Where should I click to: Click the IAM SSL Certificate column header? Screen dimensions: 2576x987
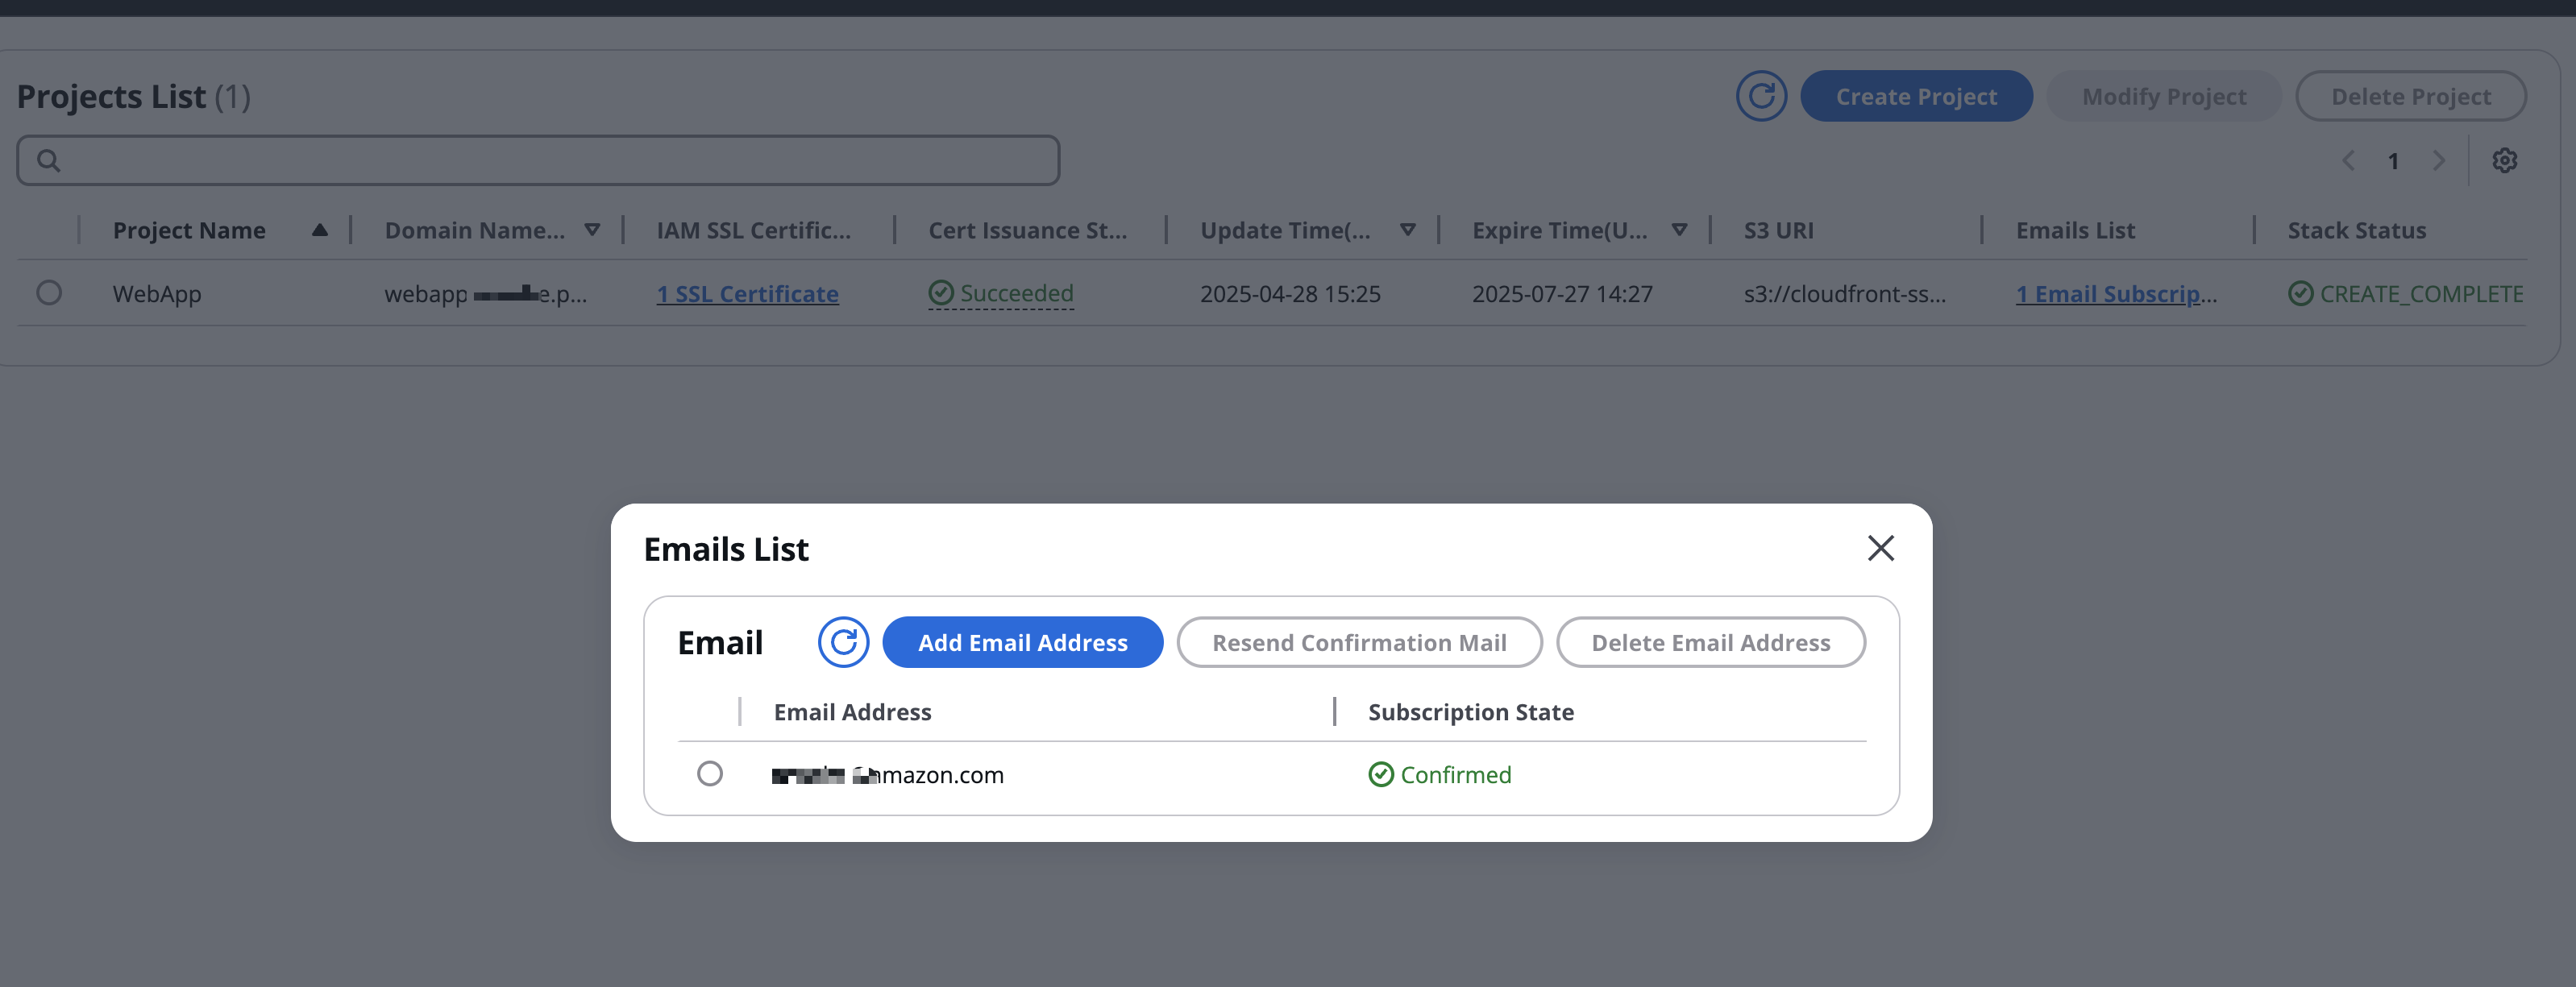coord(753,230)
